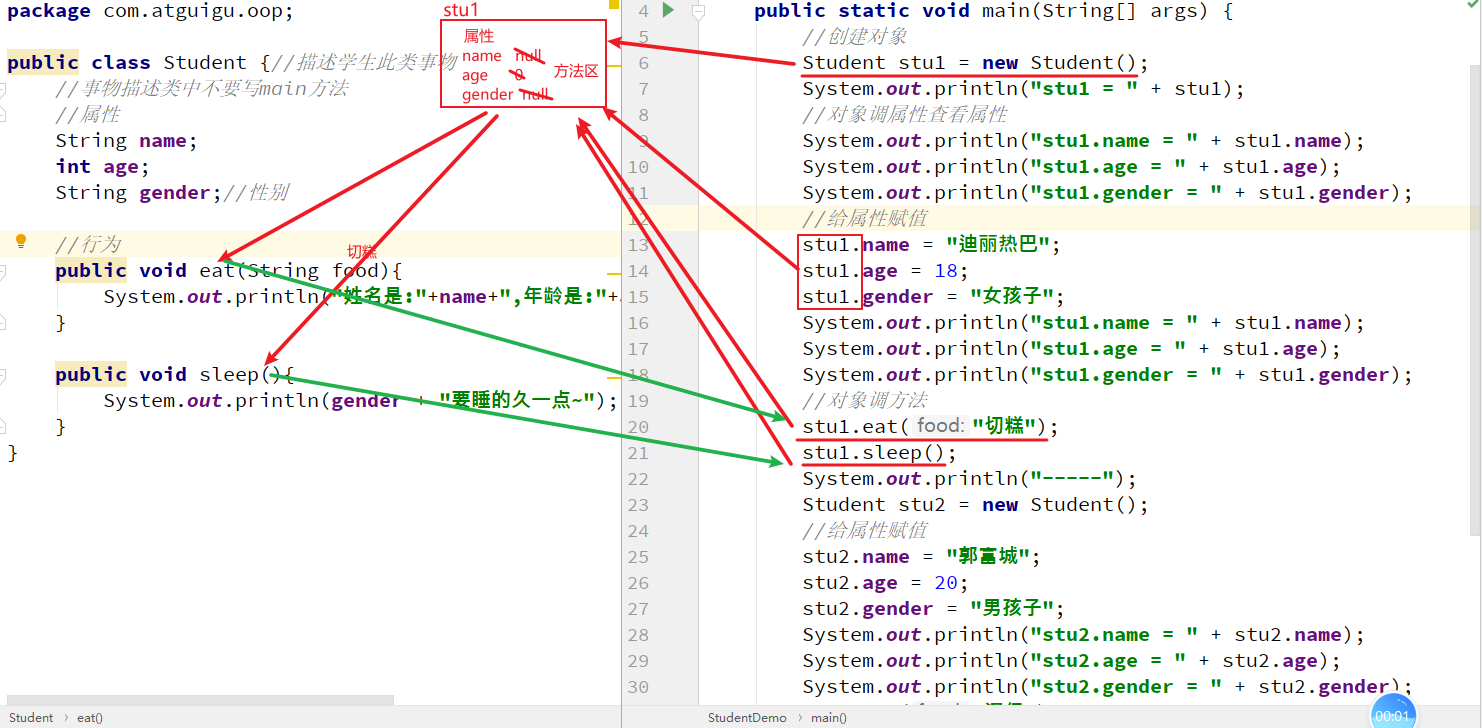Click the food: parameter hint
The width and height of the screenshot is (1482, 728).
click(x=941, y=426)
